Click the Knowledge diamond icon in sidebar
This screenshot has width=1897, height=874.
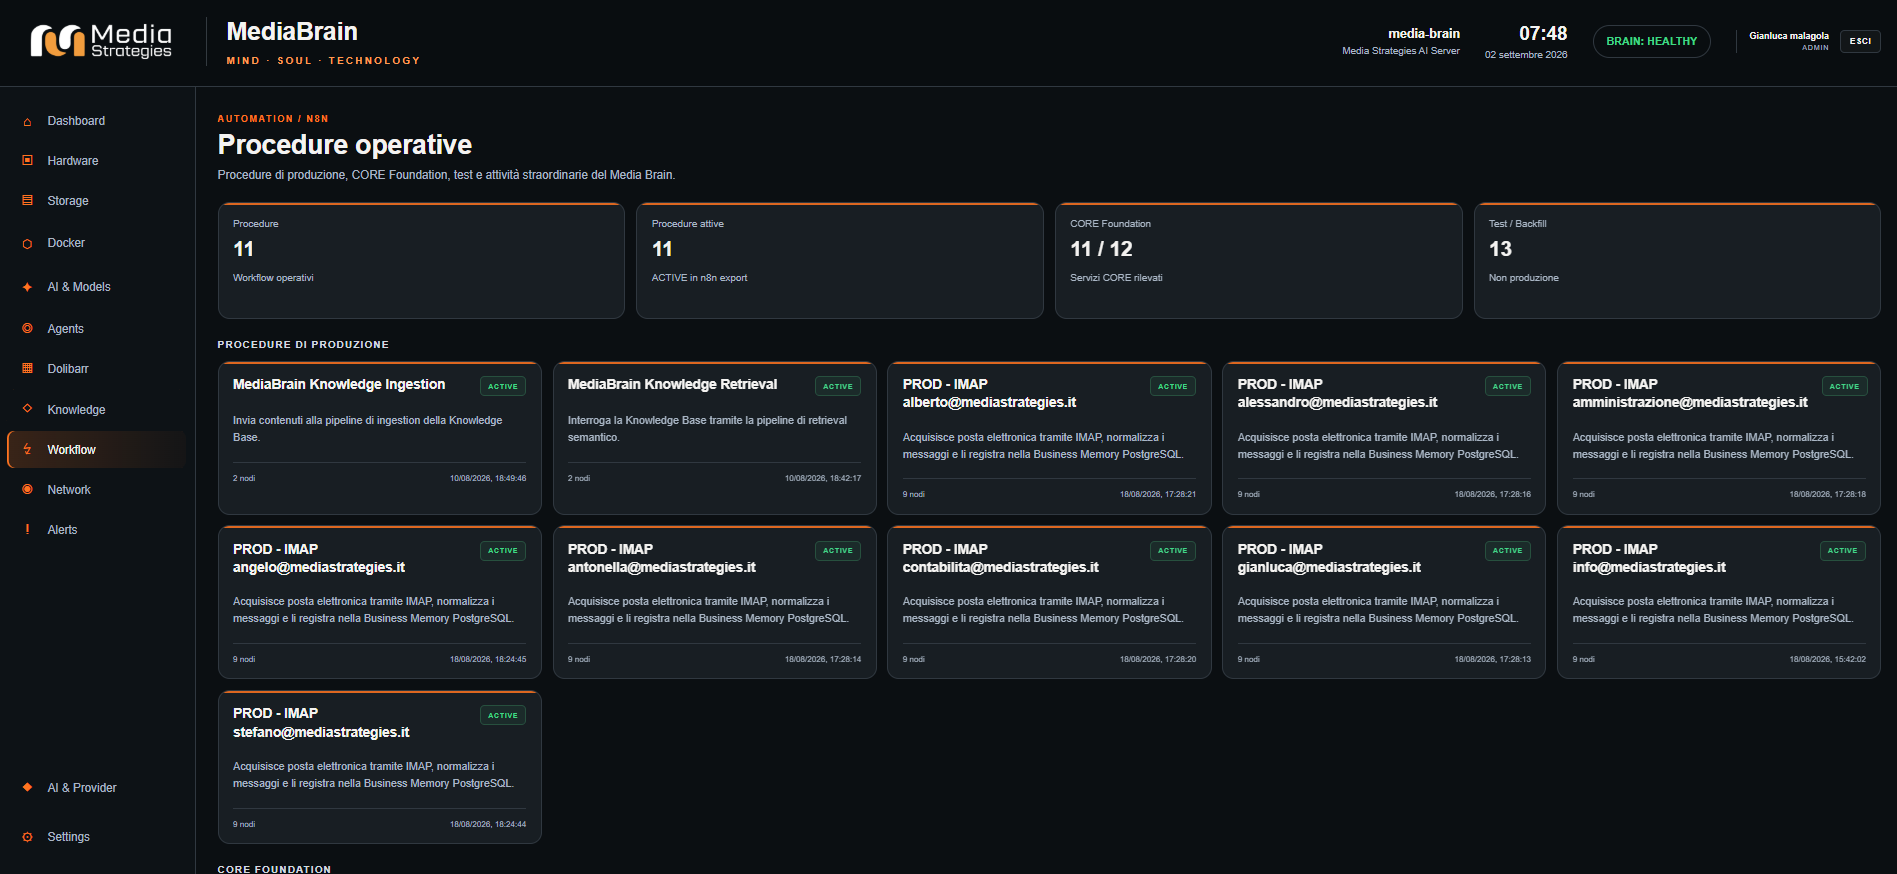(x=27, y=408)
